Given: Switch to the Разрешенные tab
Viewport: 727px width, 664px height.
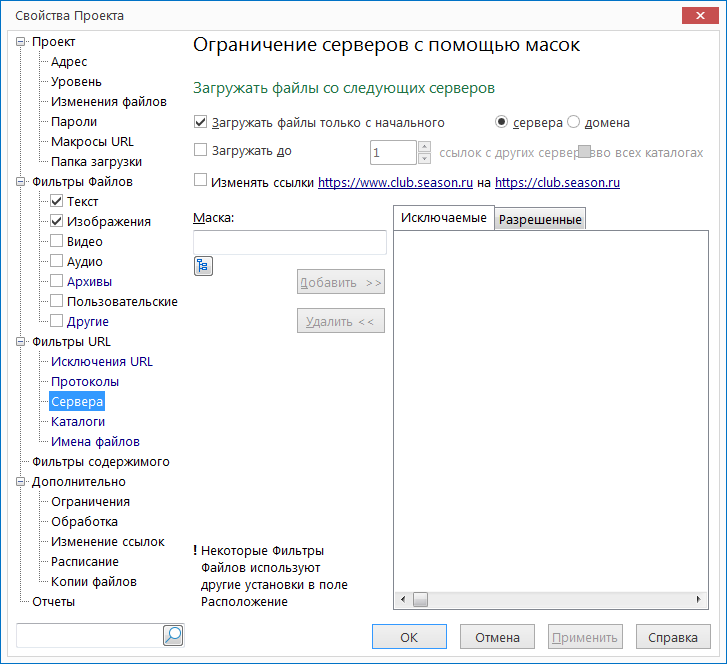Looking at the screenshot, I should tap(540, 219).
